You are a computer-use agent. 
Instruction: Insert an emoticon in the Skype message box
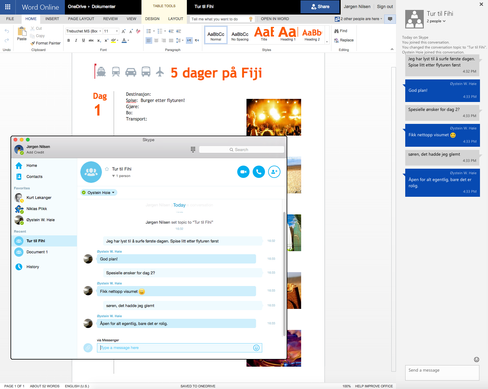256,348
